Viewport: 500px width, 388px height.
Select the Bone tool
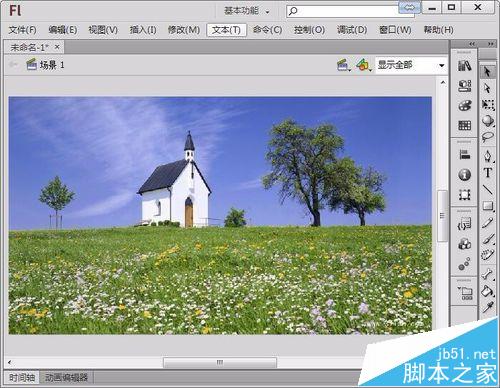(x=488, y=274)
